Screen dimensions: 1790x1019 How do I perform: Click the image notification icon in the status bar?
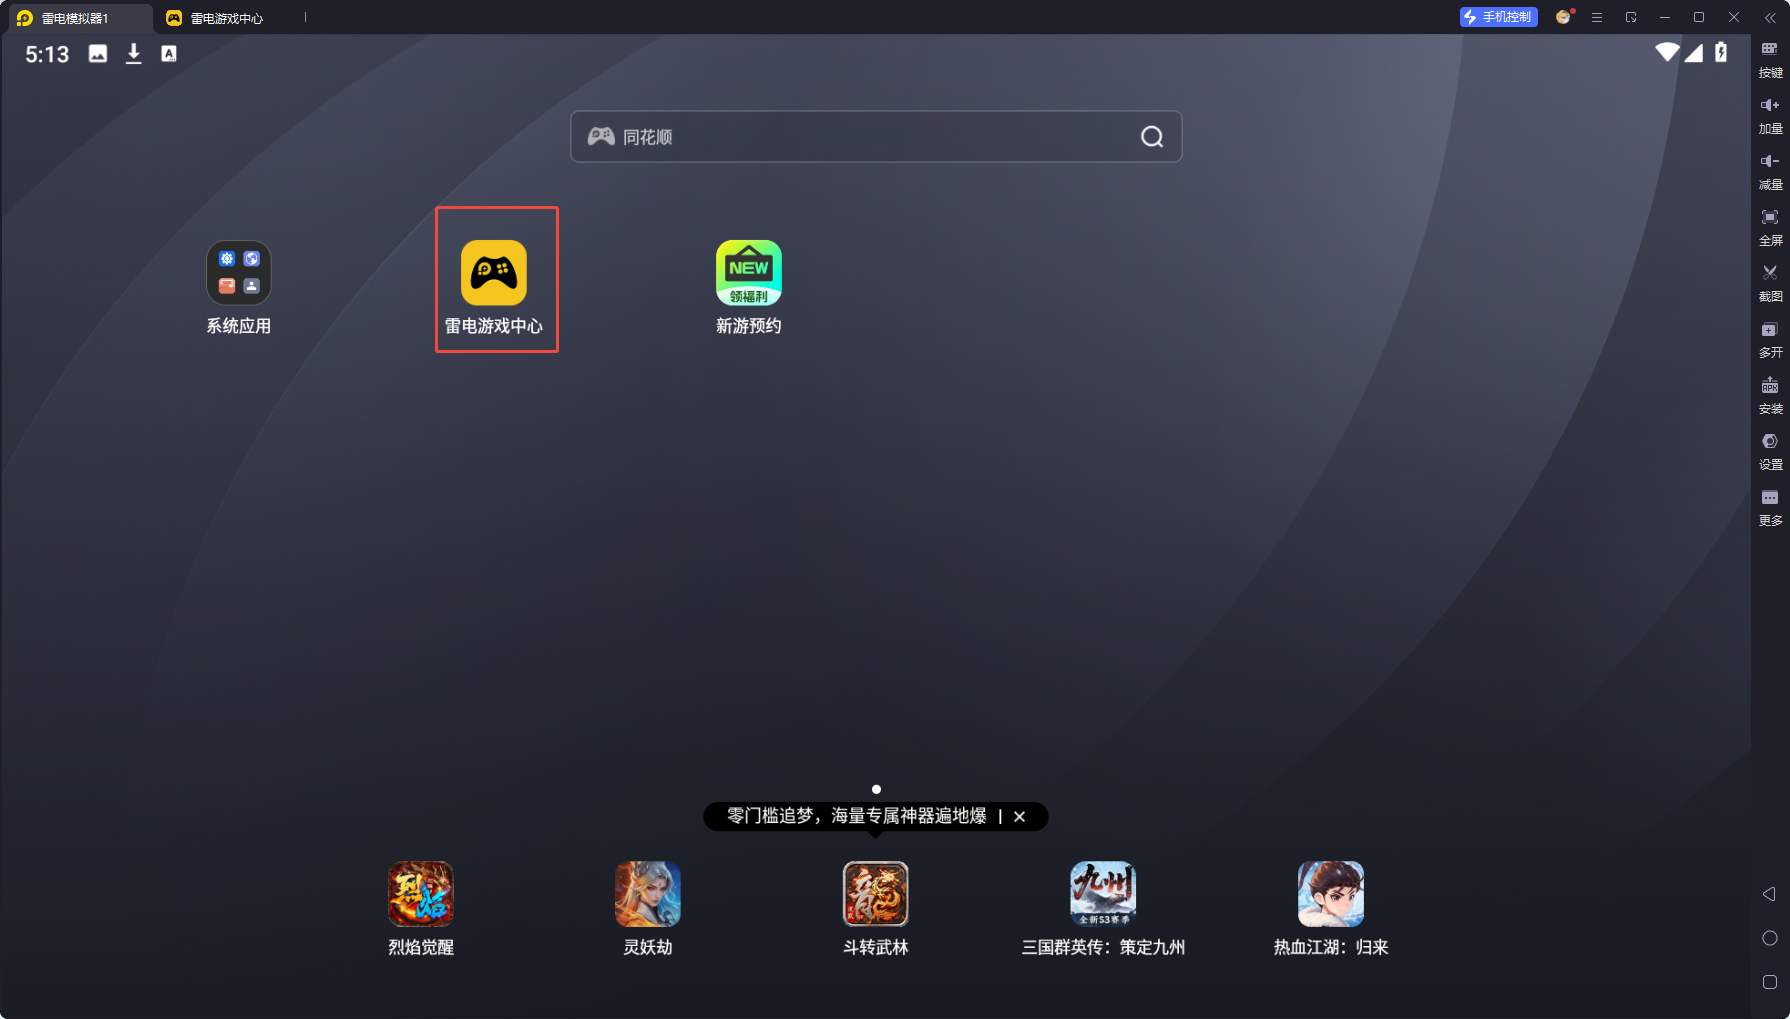pos(98,54)
